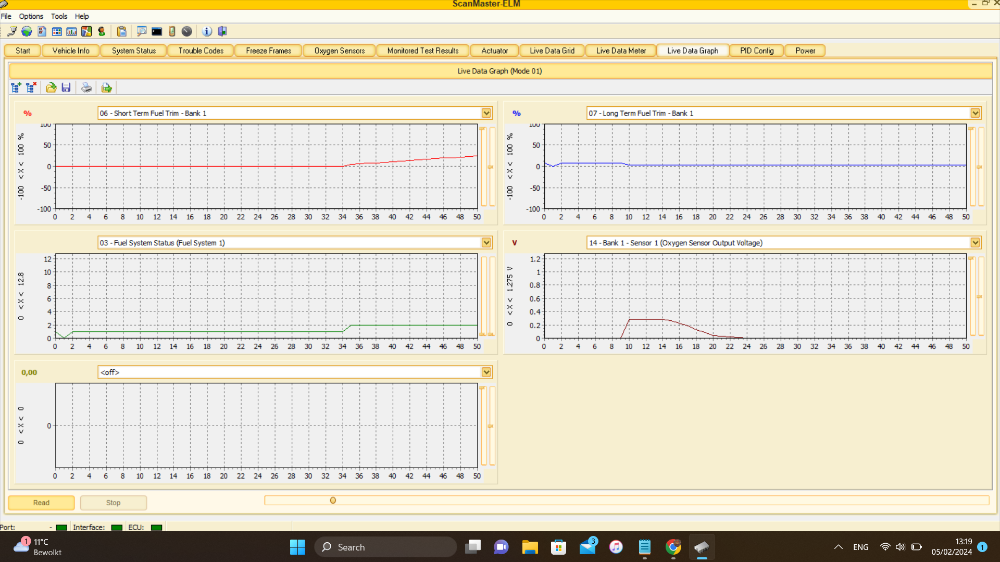Open the Options menu
This screenshot has height=562, width=1000.
31,17
